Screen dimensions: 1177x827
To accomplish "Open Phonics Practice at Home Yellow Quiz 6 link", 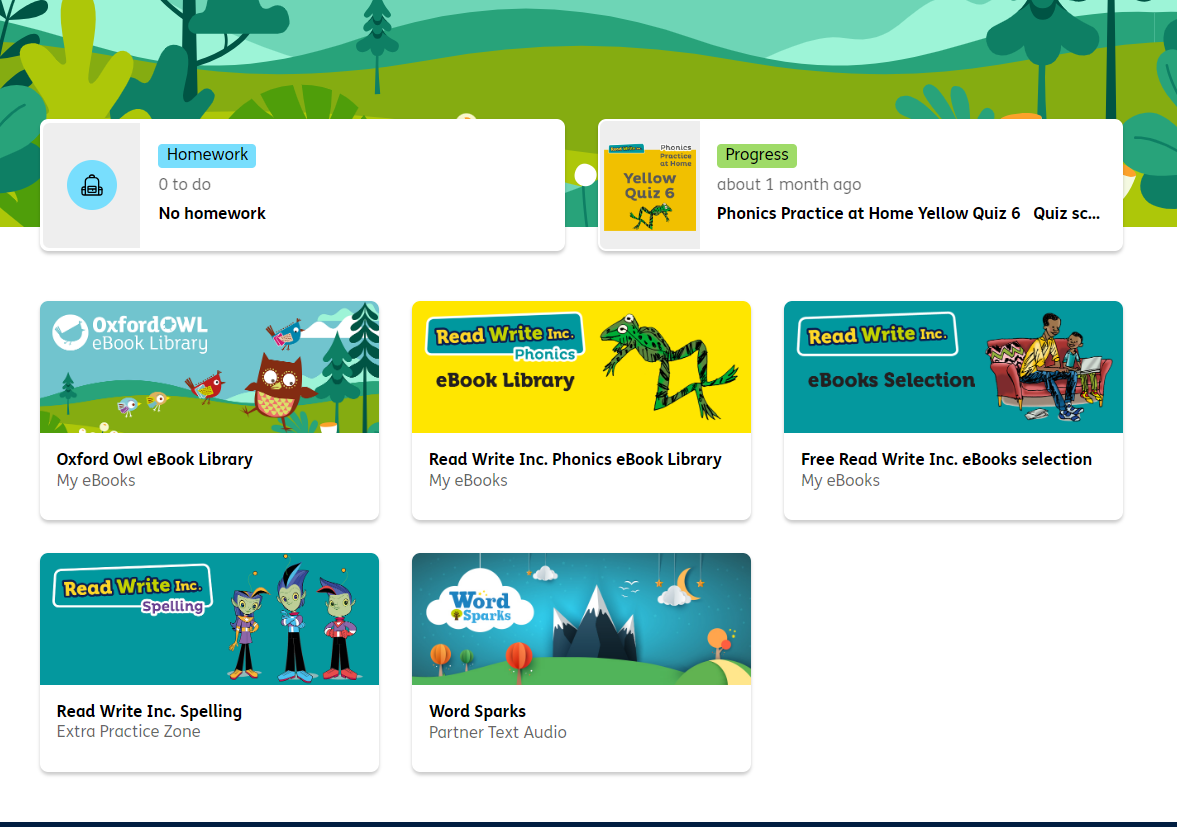I will [868, 214].
